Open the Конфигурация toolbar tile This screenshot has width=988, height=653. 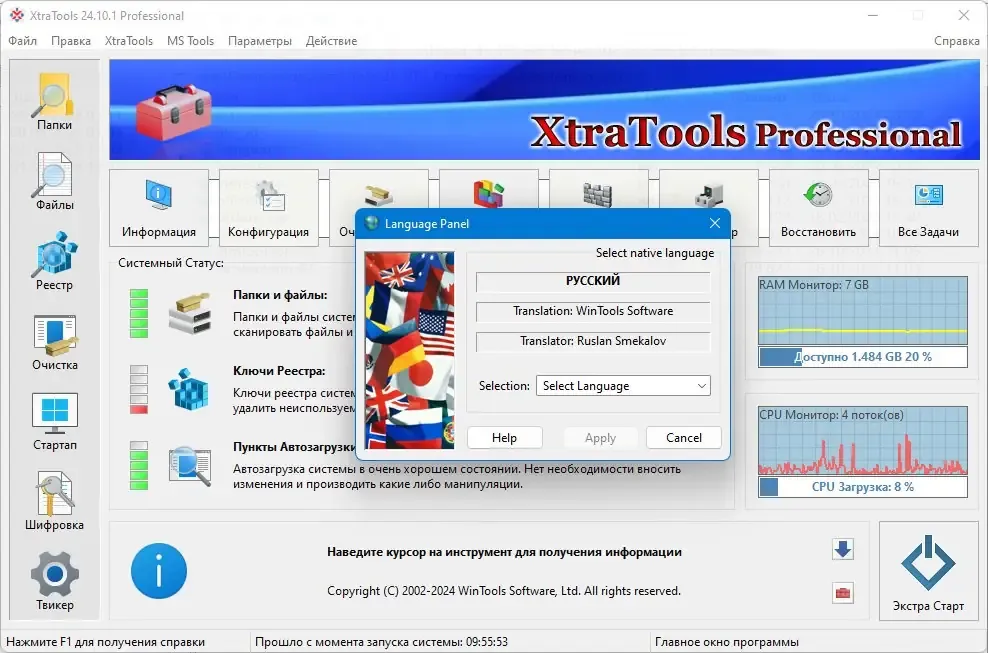click(x=268, y=207)
